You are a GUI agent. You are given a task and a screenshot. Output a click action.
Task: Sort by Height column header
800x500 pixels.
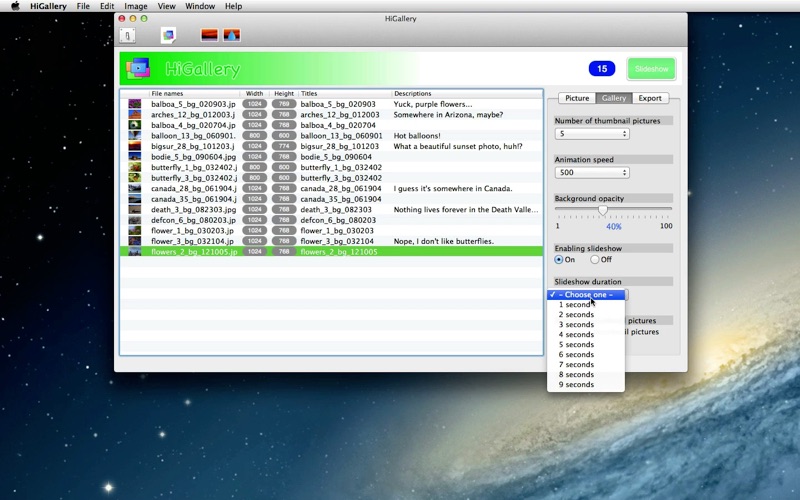(284, 93)
